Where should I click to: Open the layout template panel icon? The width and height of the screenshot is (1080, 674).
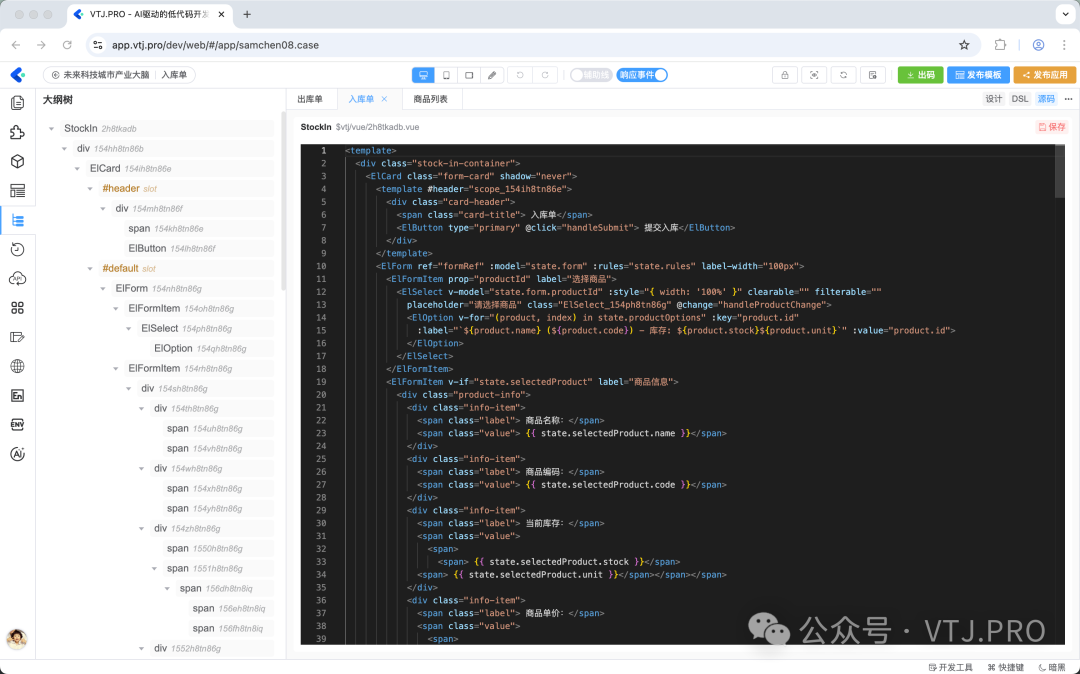[x=17, y=191]
